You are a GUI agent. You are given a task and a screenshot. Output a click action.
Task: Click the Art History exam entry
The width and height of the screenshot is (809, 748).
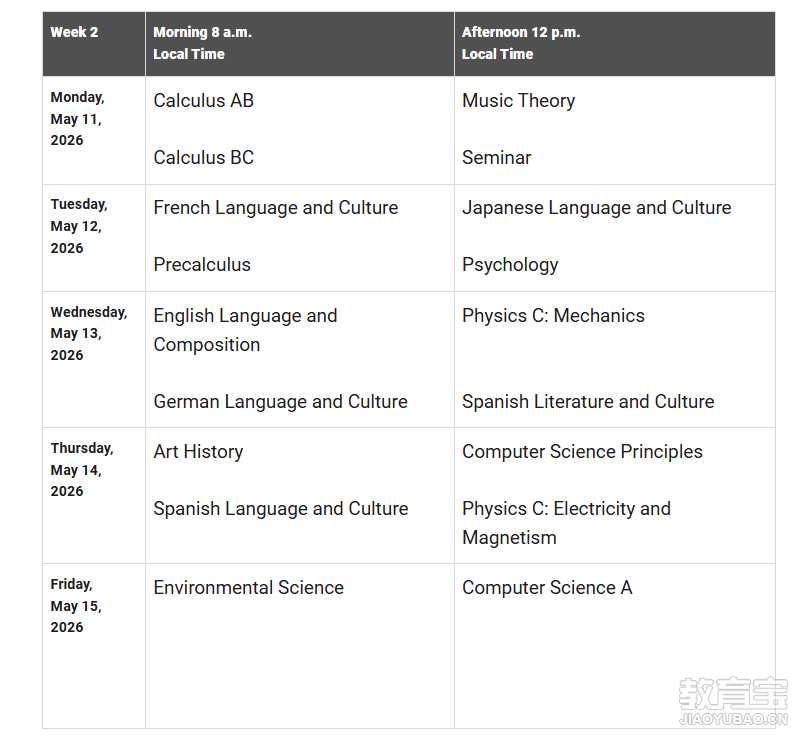click(198, 452)
